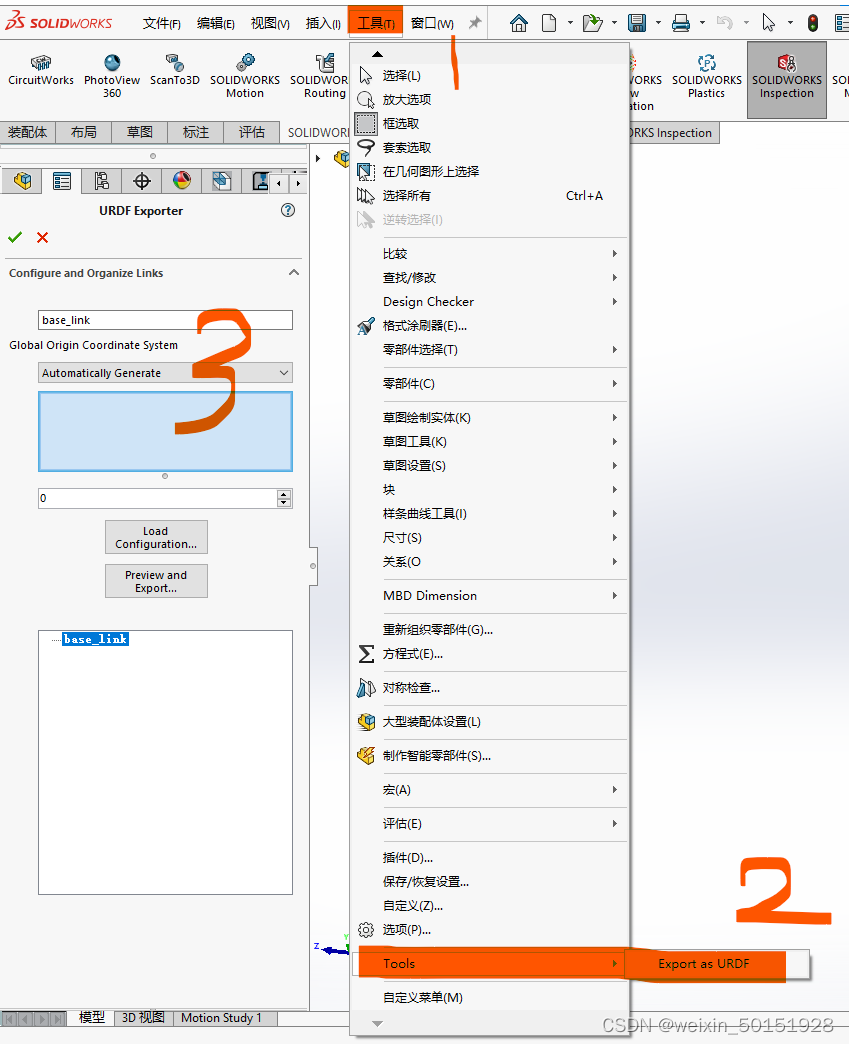
Task: Increase the child links number stepper
Action: pos(284,494)
